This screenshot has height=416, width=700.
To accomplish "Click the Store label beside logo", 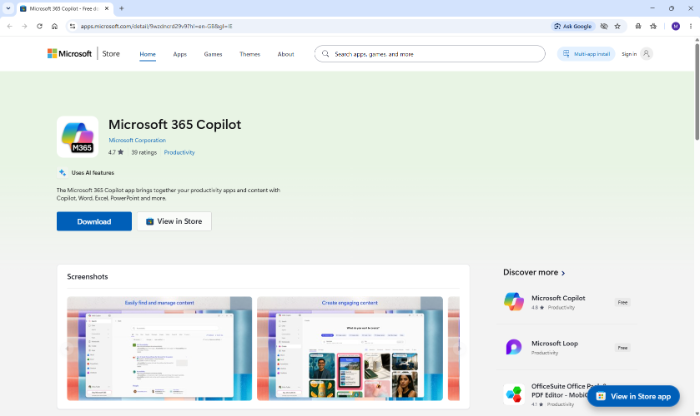I will [111, 54].
